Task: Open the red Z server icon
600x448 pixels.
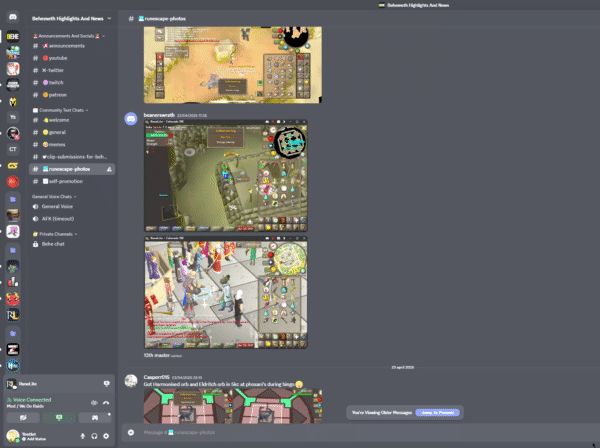Action: point(13,349)
